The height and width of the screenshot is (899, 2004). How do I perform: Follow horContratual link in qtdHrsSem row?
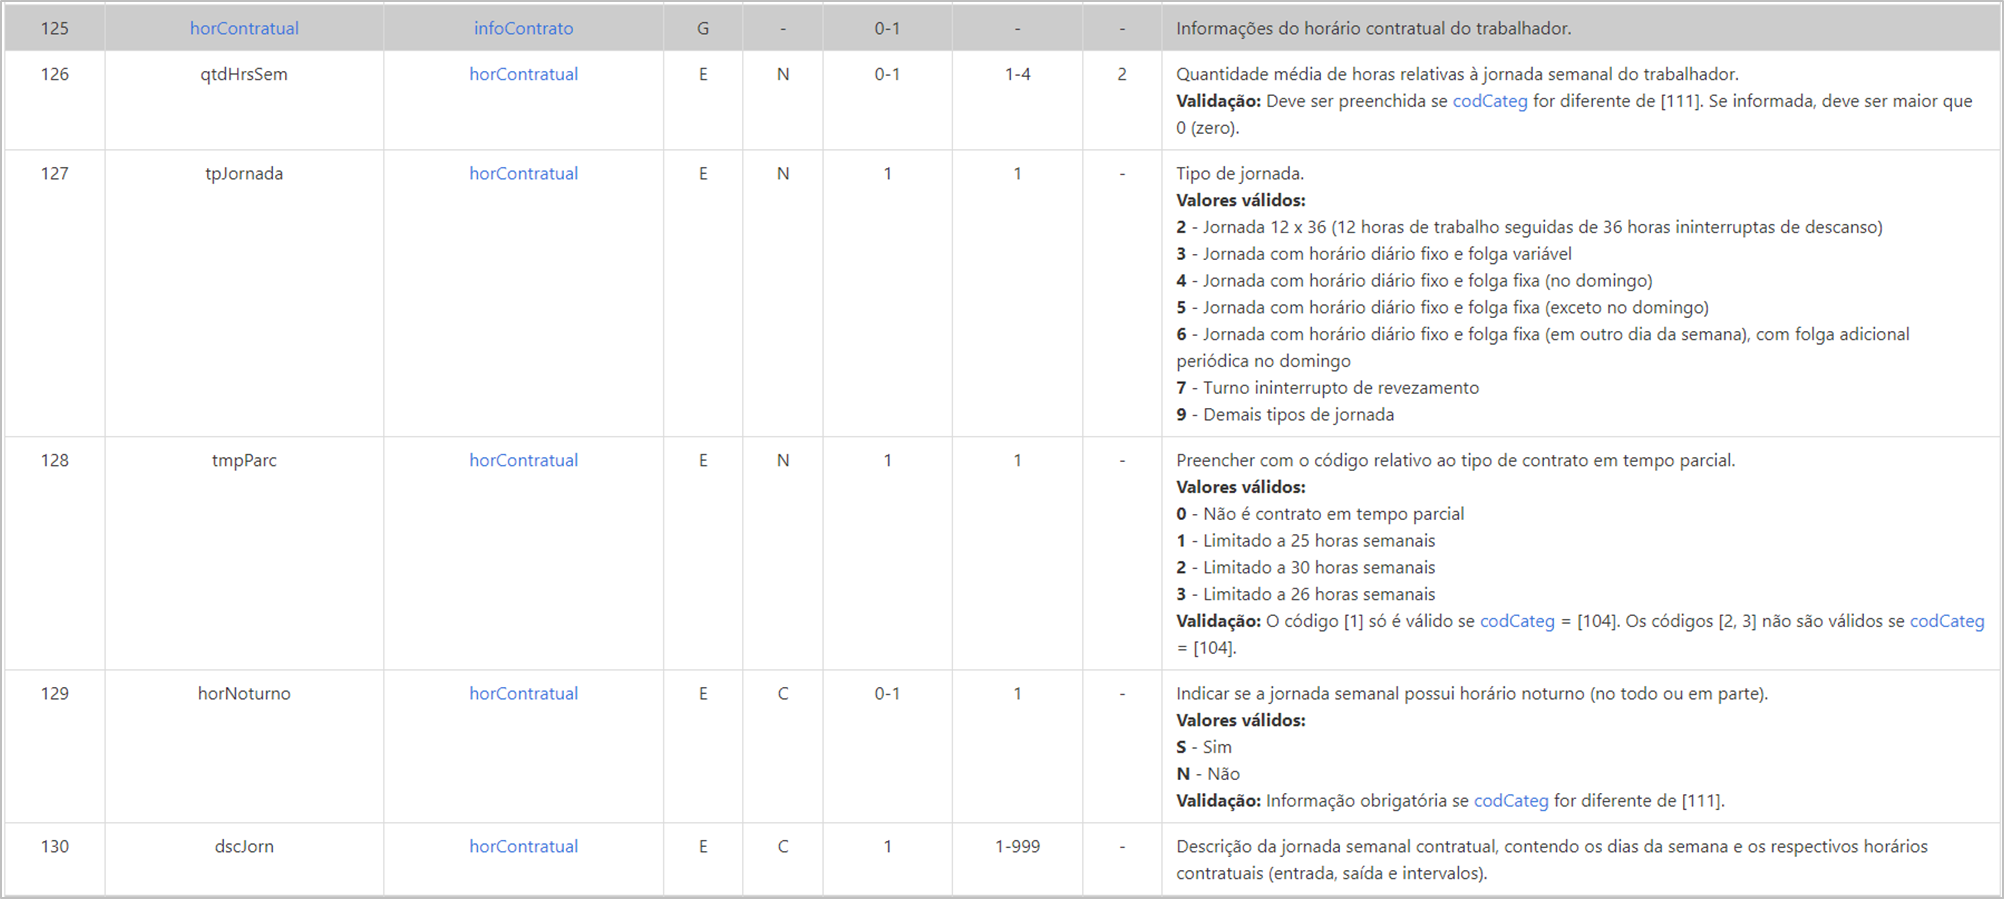coord(523,74)
